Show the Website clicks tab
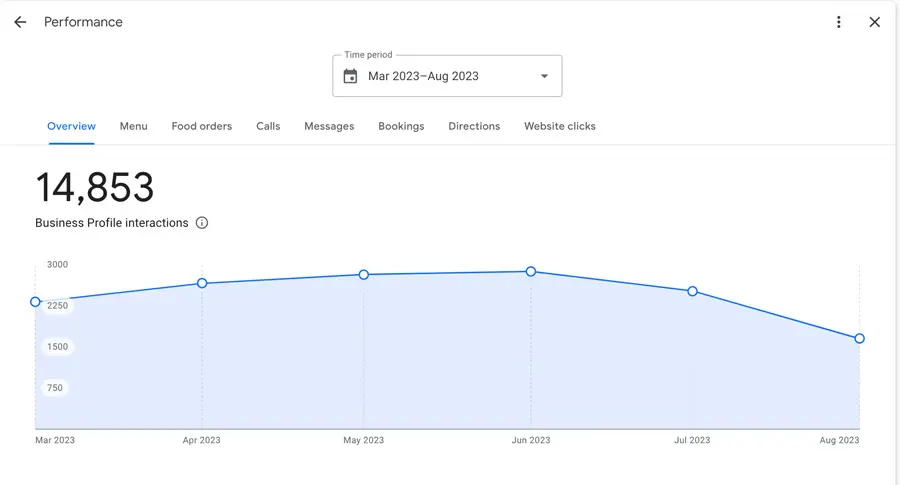The image size is (900, 485). (x=559, y=126)
